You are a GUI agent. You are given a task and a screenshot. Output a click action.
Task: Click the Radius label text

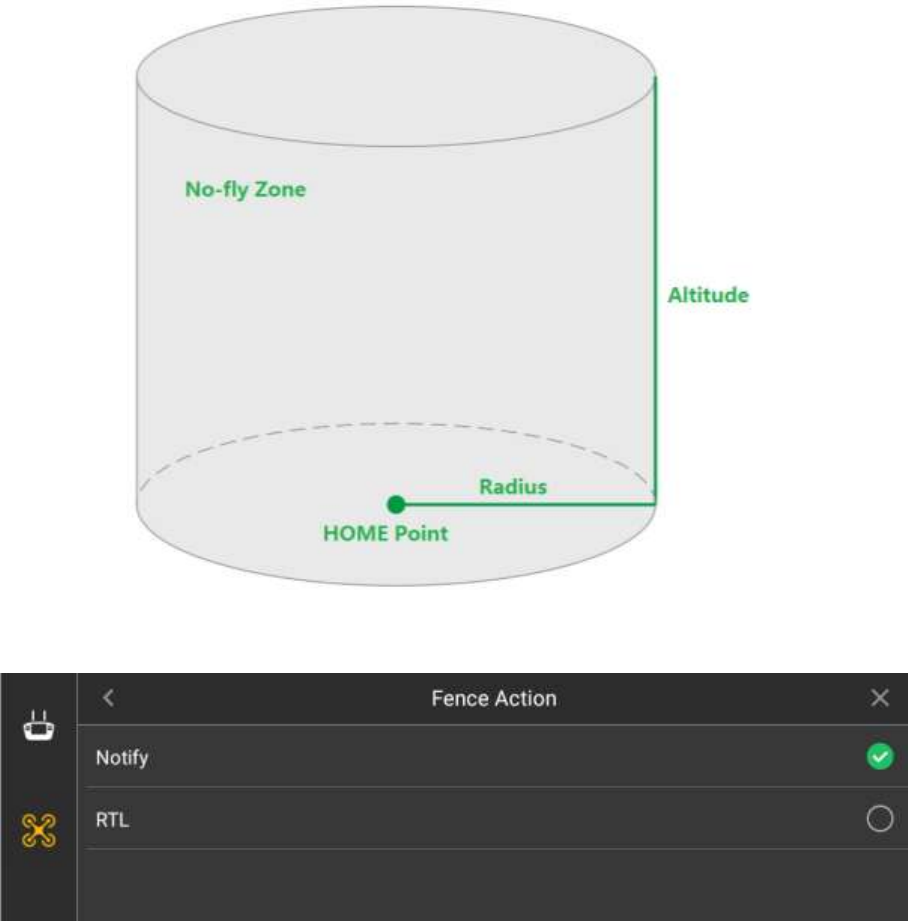[x=513, y=487]
